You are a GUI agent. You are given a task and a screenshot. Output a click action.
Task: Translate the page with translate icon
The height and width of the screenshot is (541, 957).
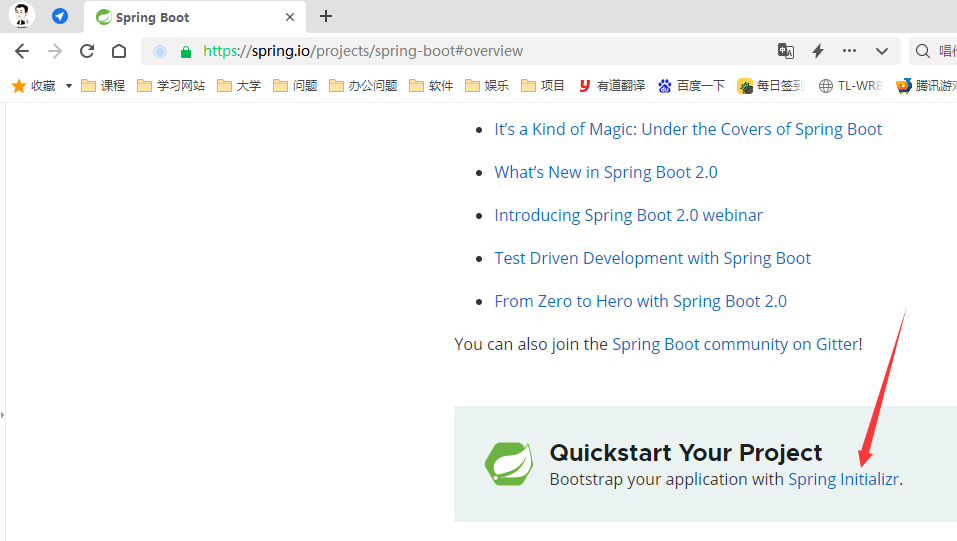(785, 51)
